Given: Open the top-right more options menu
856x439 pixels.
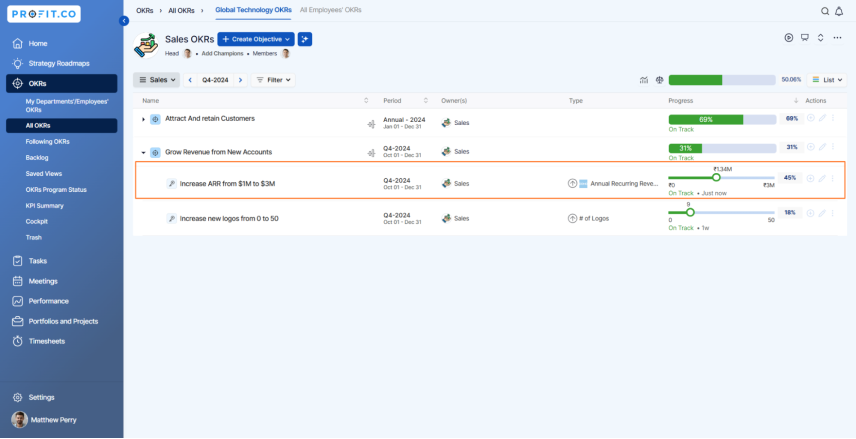Looking at the screenshot, I should point(837,38).
